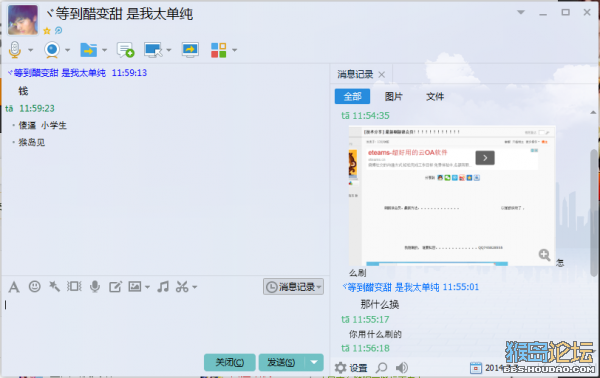Click the magic emoticon wand icon
Screen dimensions: 600x378
pyautogui.click(x=54, y=286)
